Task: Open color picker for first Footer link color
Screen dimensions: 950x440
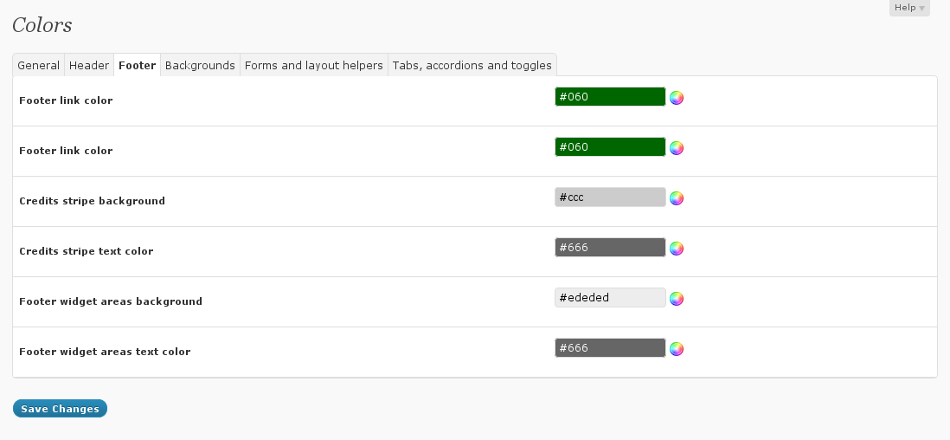Action: pyautogui.click(x=677, y=98)
